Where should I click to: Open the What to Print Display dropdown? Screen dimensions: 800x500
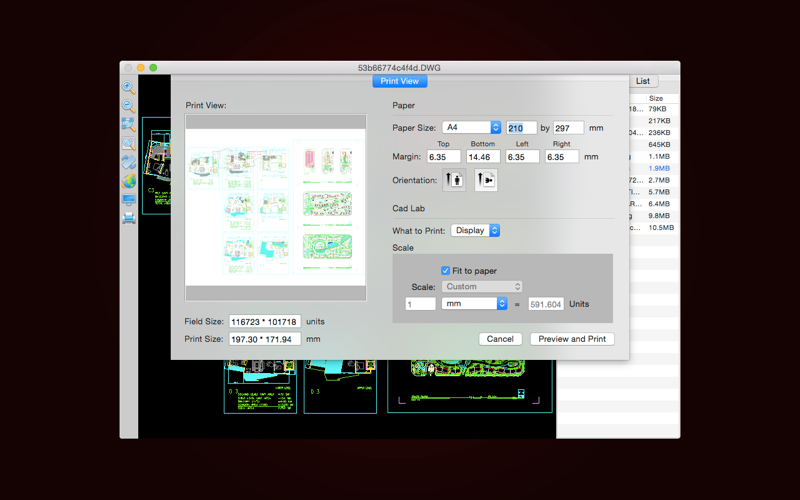pyautogui.click(x=475, y=230)
